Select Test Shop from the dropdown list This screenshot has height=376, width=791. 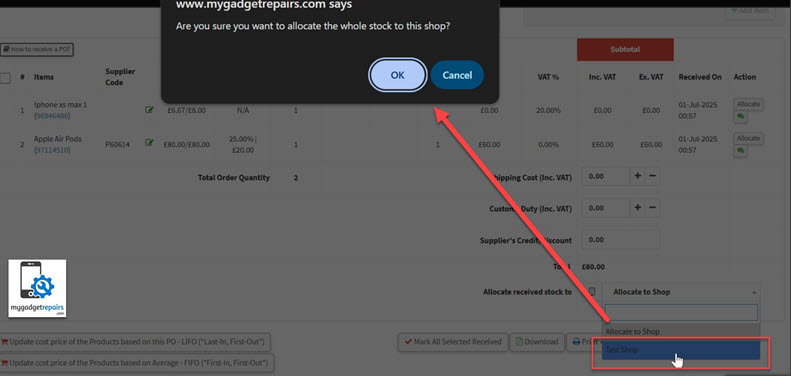pyautogui.click(x=681, y=350)
